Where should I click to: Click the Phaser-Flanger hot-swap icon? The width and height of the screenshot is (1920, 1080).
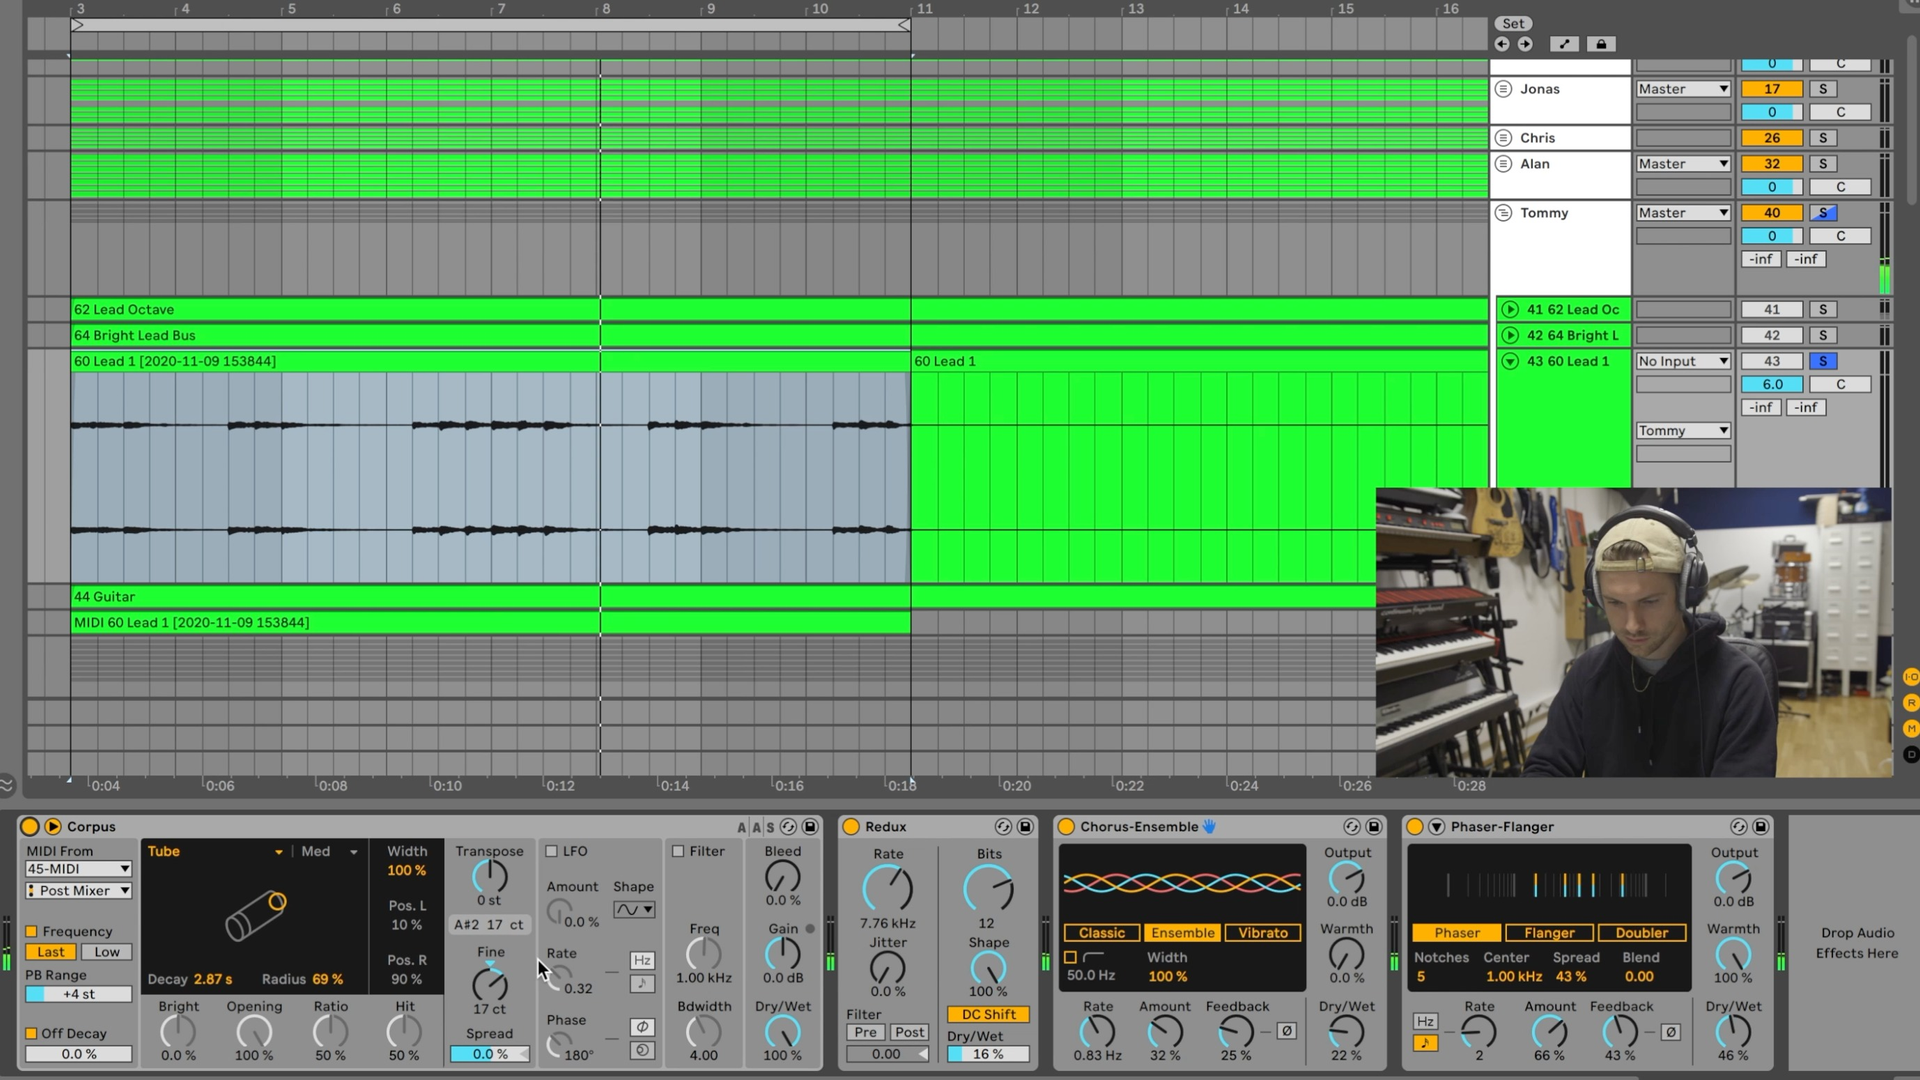(x=1739, y=827)
